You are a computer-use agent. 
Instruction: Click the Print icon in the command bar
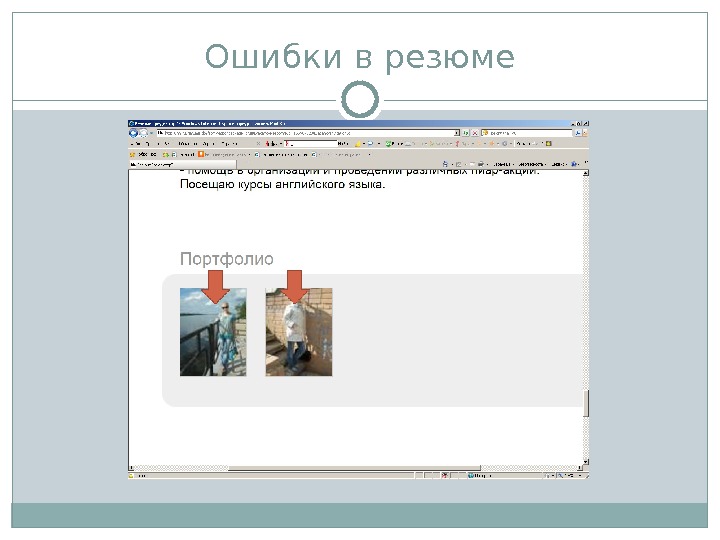(x=481, y=164)
